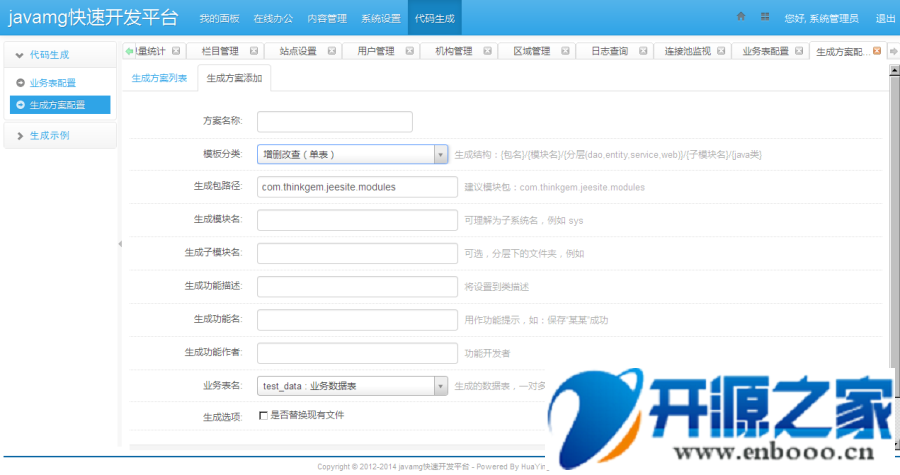
Task: Tick the 是否替换现有文件 checkbox
Action: pyautogui.click(x=263, y=415)
